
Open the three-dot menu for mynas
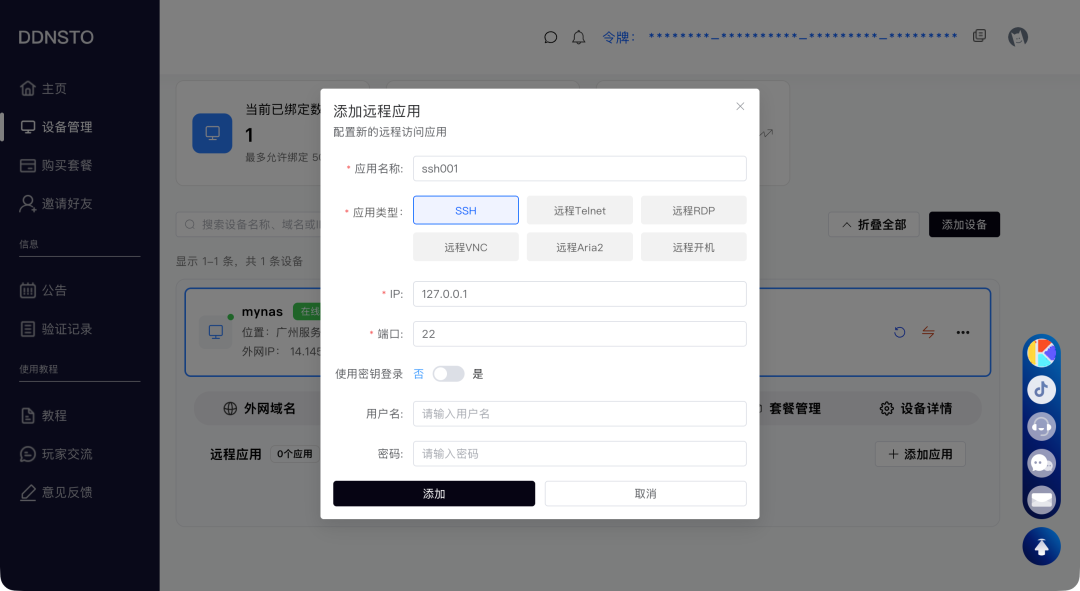point(962,332)
